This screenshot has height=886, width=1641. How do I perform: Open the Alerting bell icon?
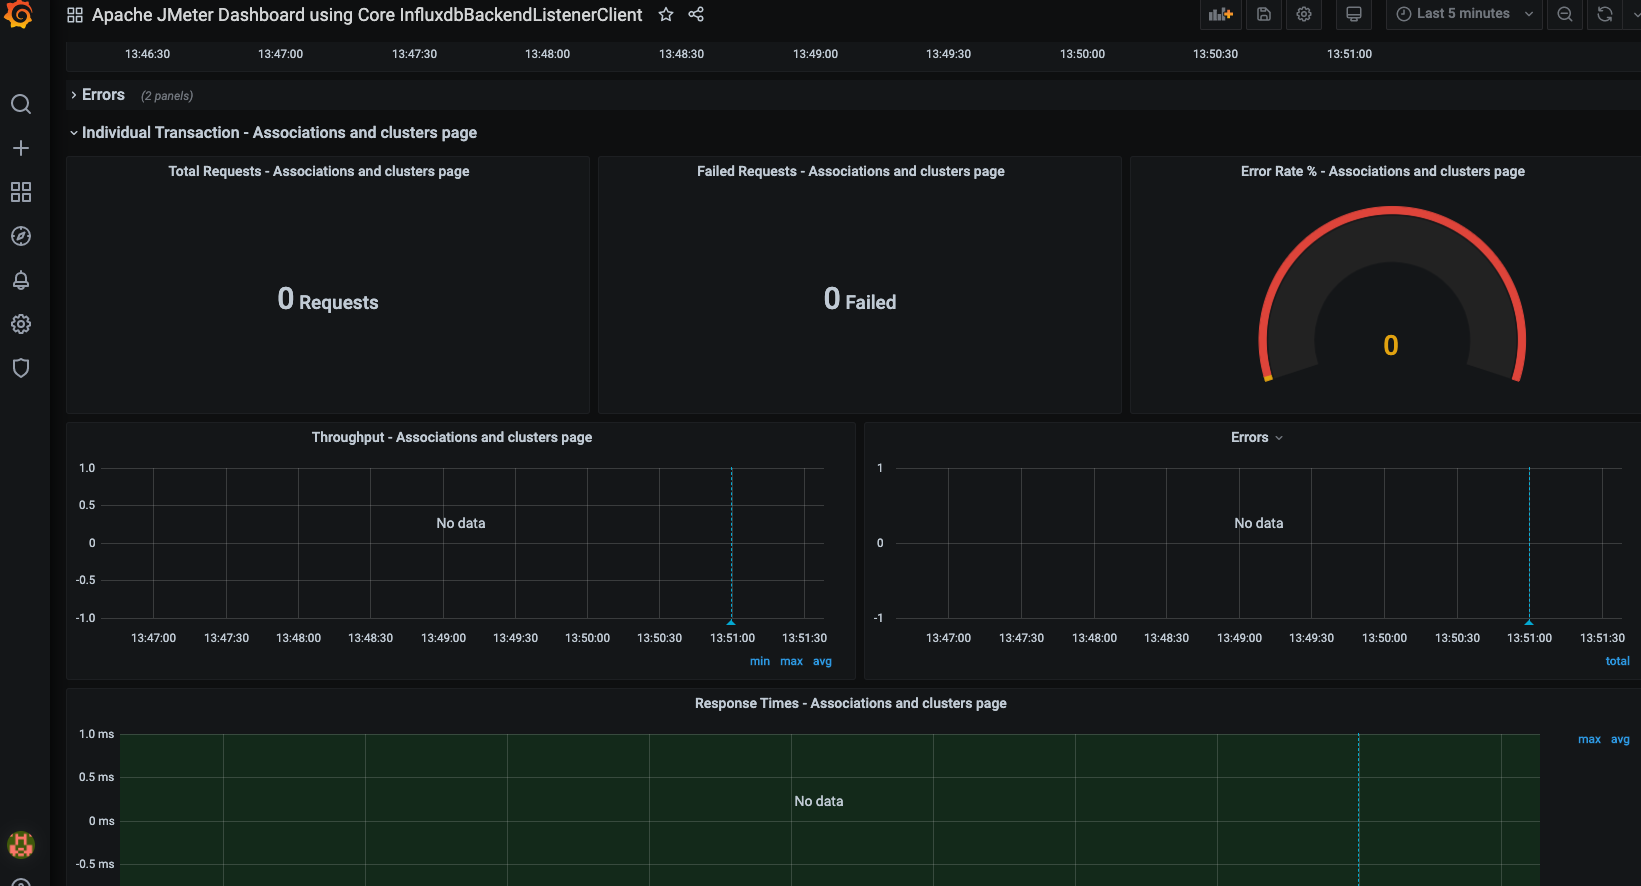pyautogui.click(x=21, y=280)
